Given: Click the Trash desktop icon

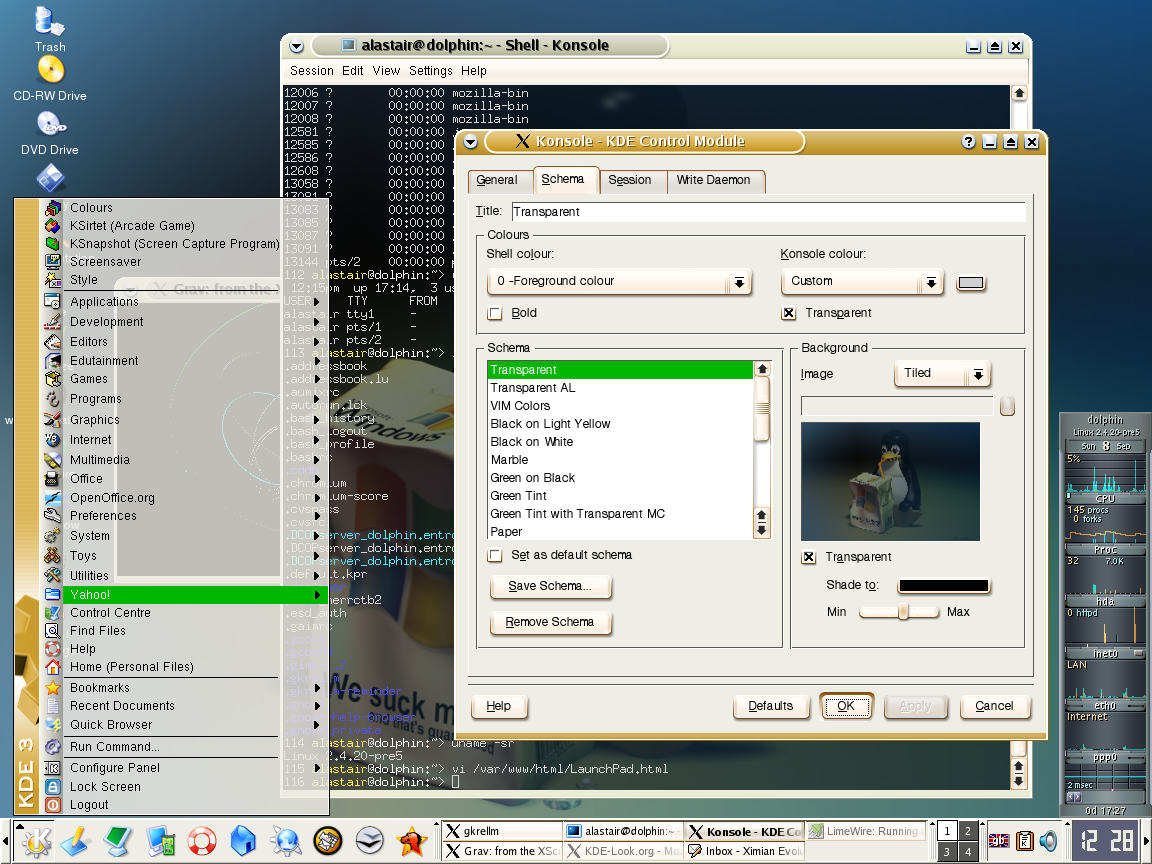Looking at the screenshot, I should point(50,22).
